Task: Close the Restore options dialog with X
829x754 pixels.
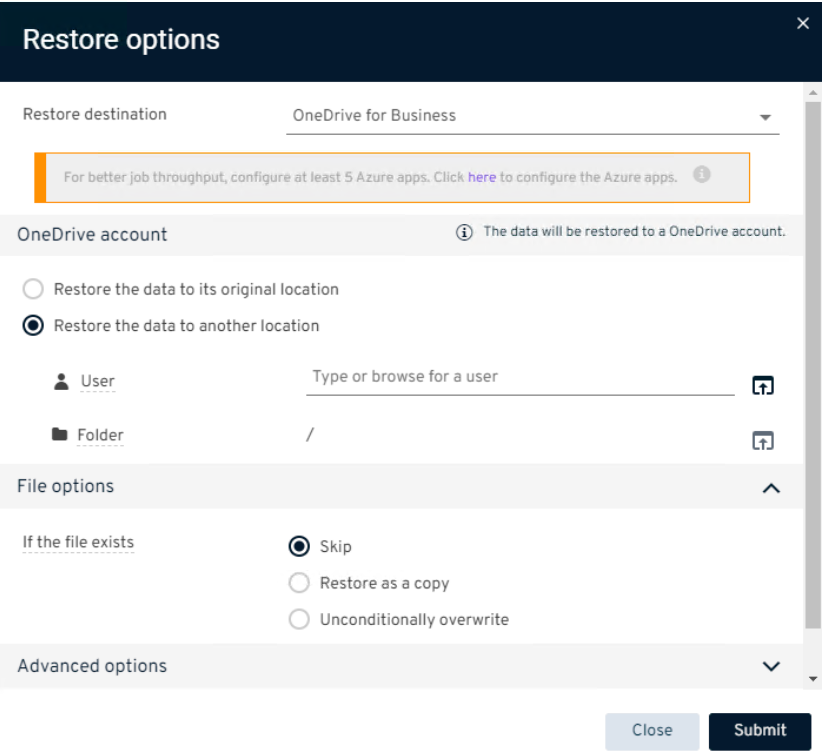Action: click(x=803, y=24)
